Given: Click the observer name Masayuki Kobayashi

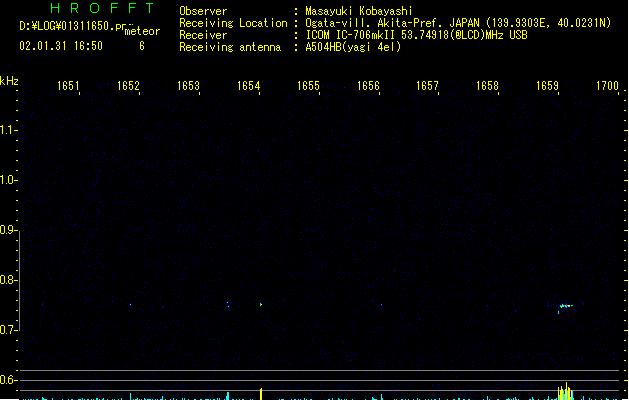Looking at the screenshot, I should [359, 11].
